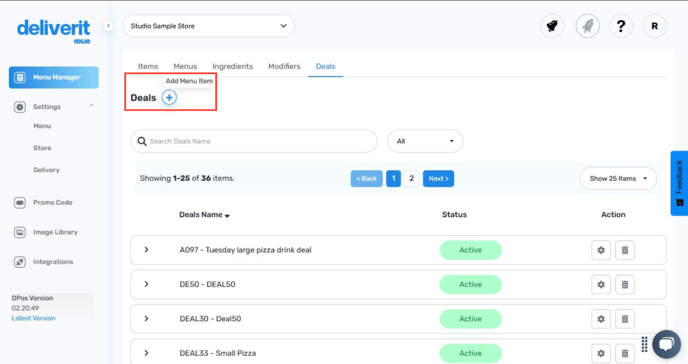Open Menu Manager in sidebar
The image size is (688, 364).
[54, 78]
